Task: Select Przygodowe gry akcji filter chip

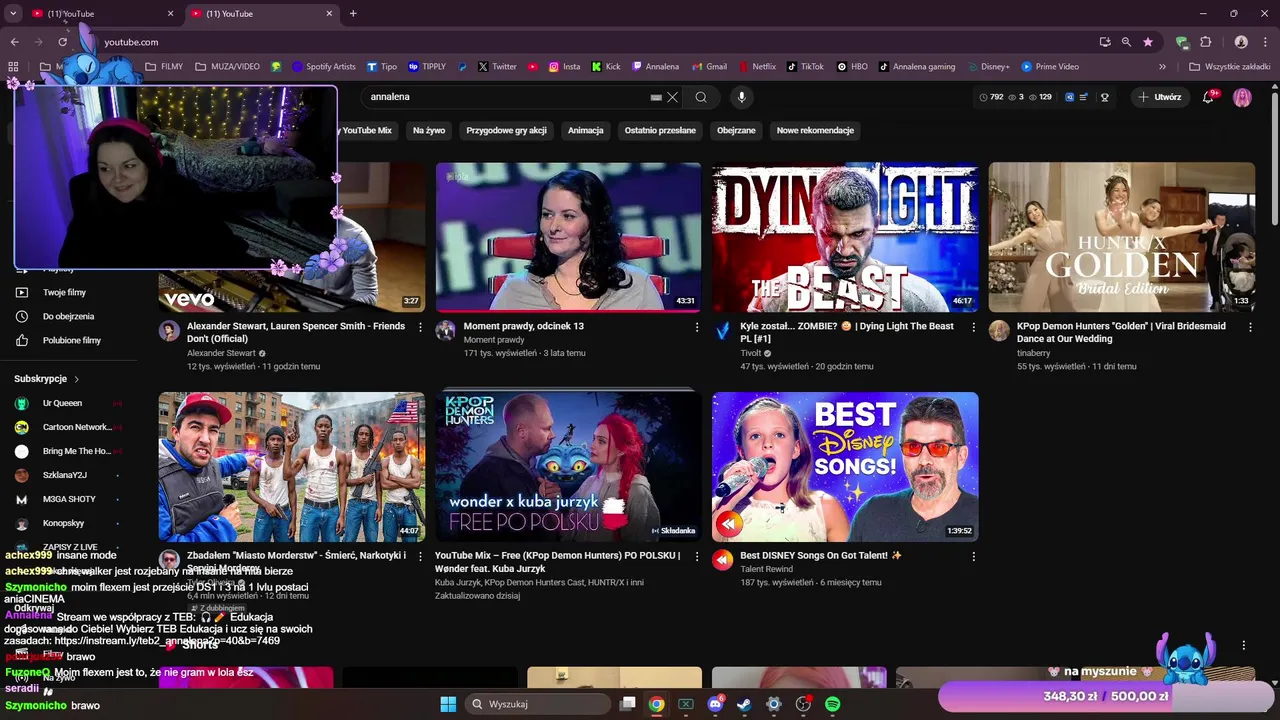Action: pyautogui.click(x=506, y=130)
